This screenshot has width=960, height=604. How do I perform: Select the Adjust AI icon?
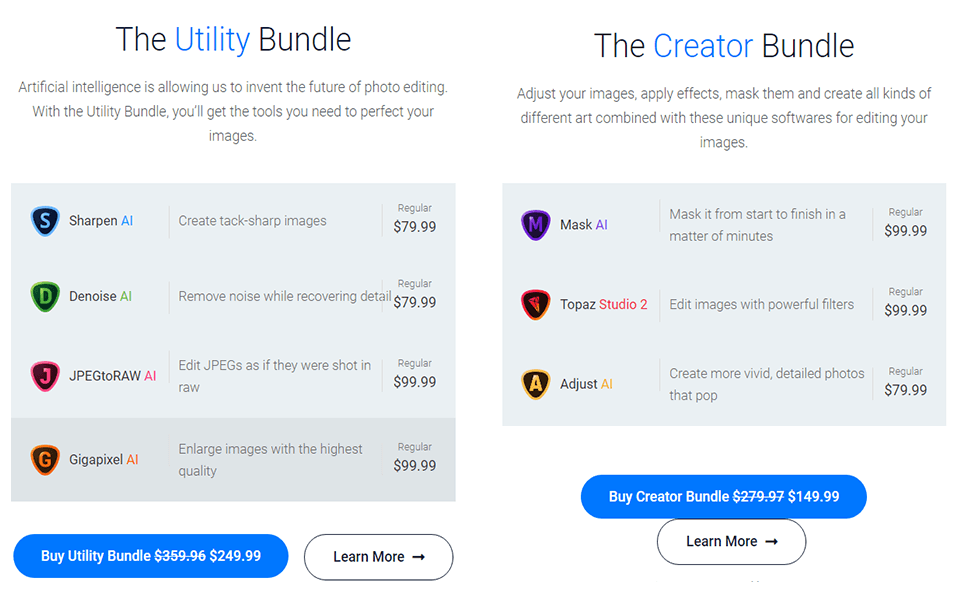535,383
